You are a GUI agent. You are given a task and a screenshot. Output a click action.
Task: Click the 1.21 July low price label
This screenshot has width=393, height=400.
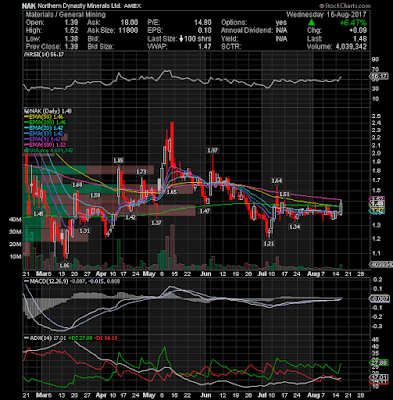(x=269, y=243)
